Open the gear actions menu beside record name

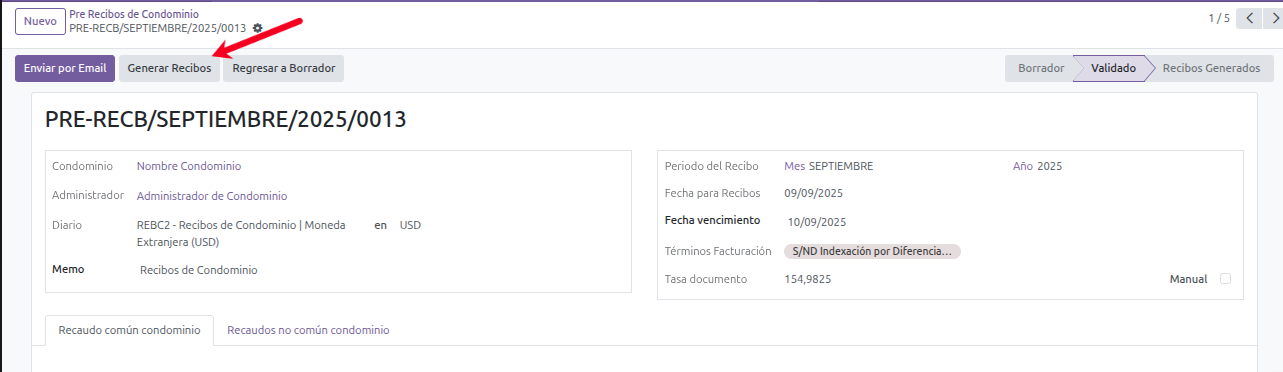pyautogui.click(x=258, y=28)
